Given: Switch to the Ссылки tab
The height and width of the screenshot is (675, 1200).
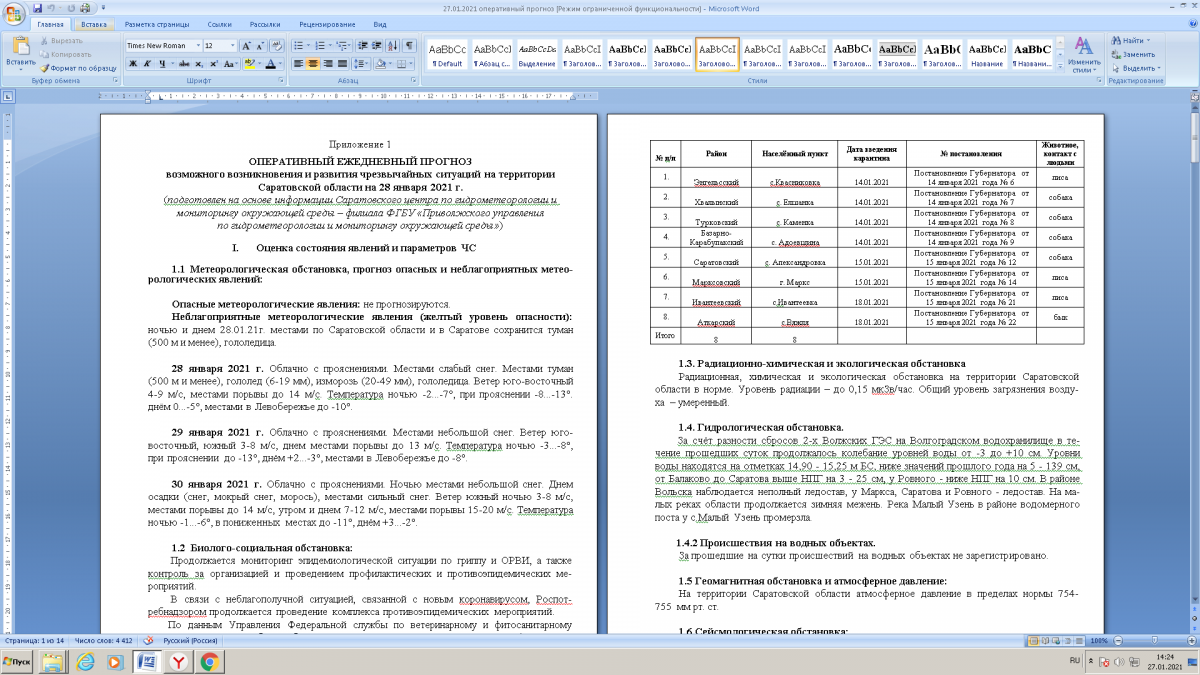Looking at the screenshot, I should [x=220, y=23].
